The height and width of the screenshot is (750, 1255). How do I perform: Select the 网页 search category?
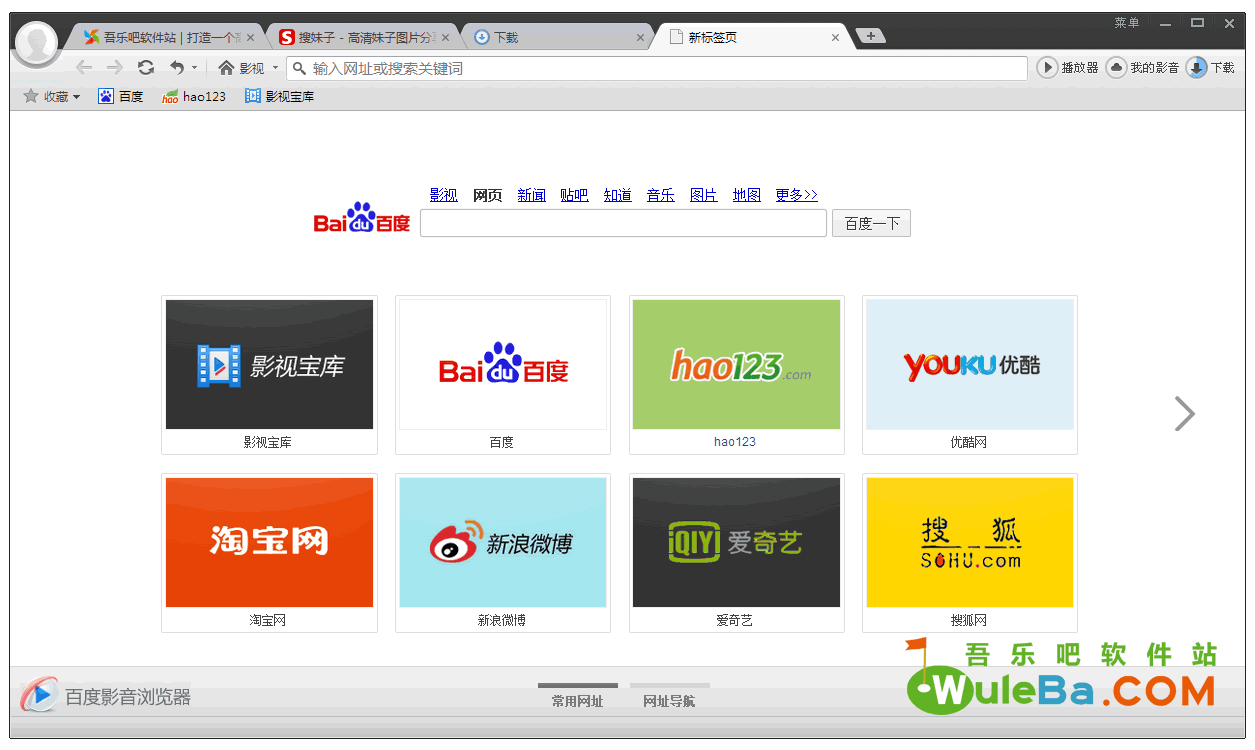487,195
